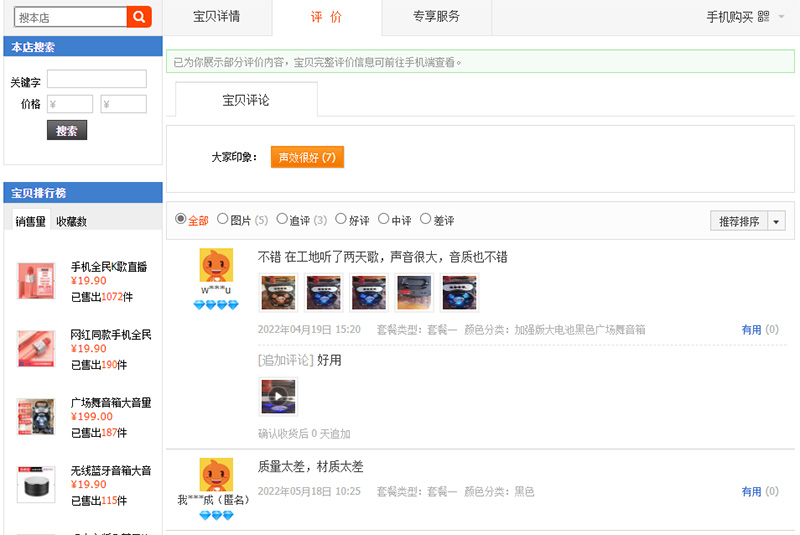Open the mobile purchase QR code icon
This screenshot has height=535, width=800.
click(x=763, y=17)
